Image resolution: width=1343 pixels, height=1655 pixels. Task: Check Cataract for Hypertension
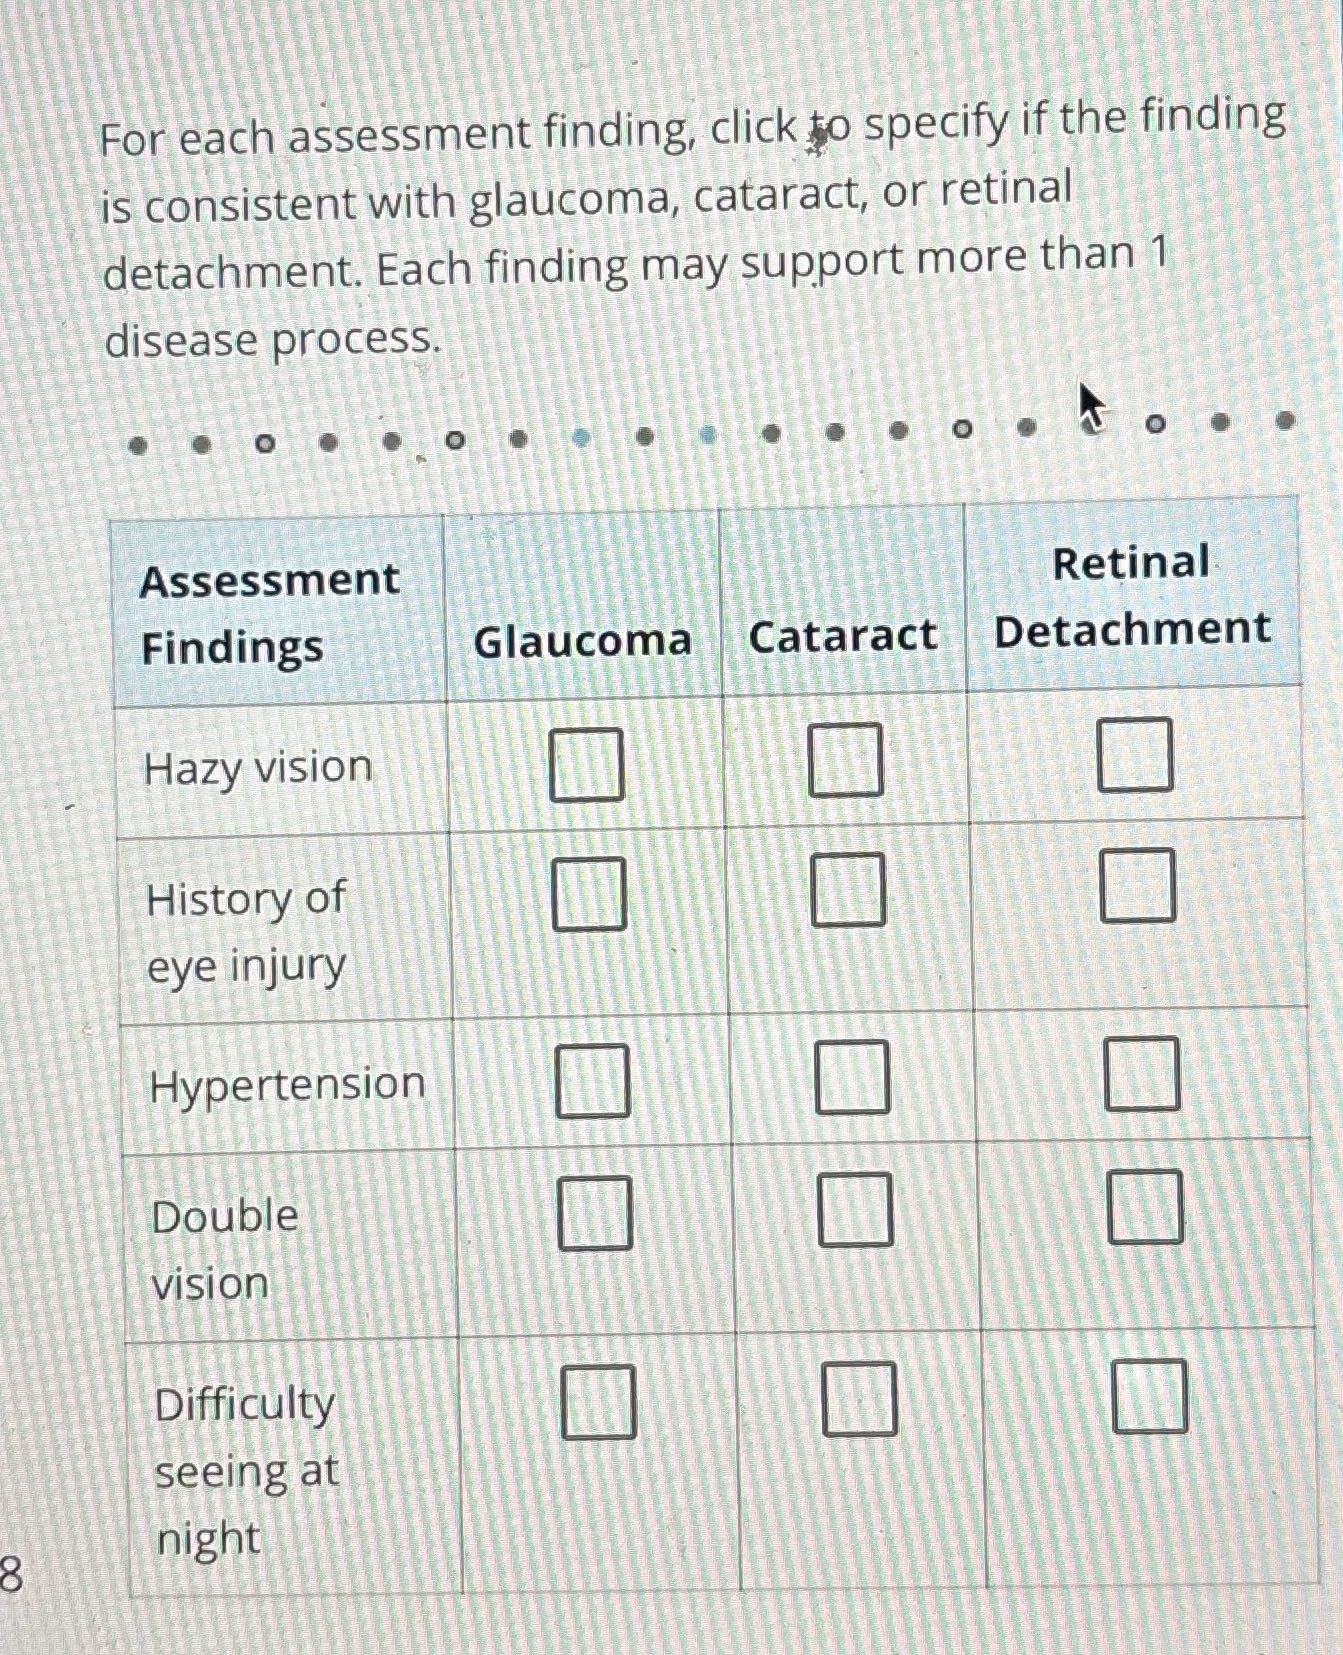click(x=854, y=1078)
